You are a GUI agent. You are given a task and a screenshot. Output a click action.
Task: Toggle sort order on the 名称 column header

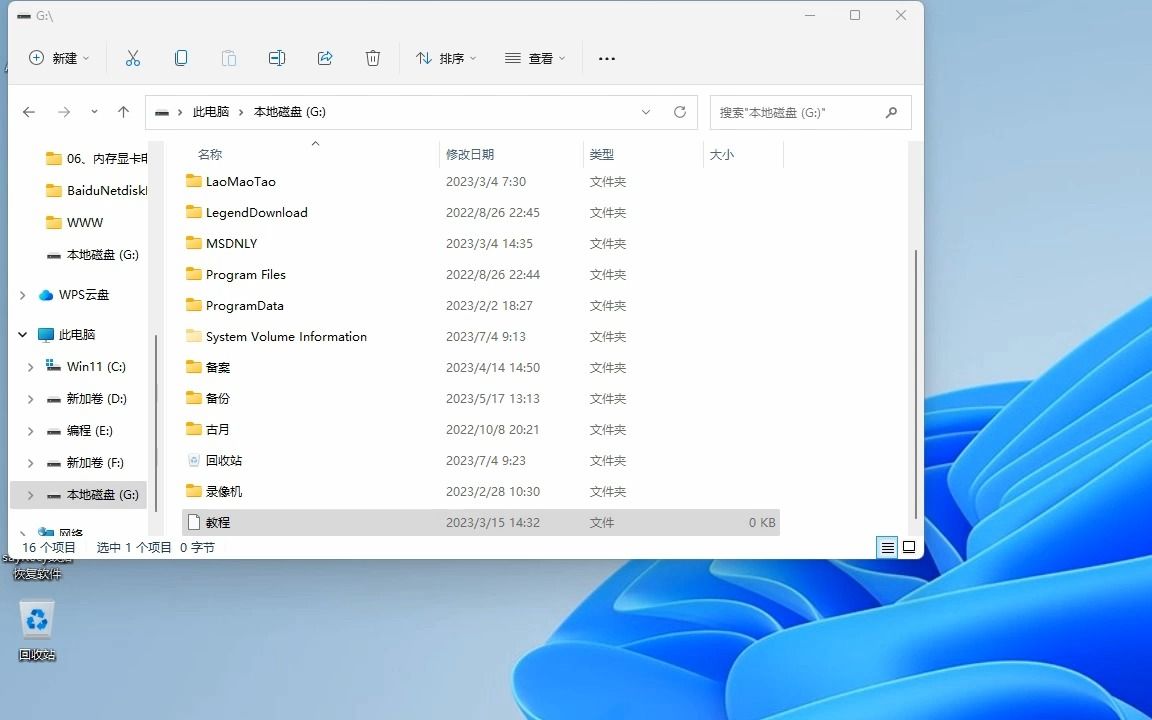pos(210,154)
